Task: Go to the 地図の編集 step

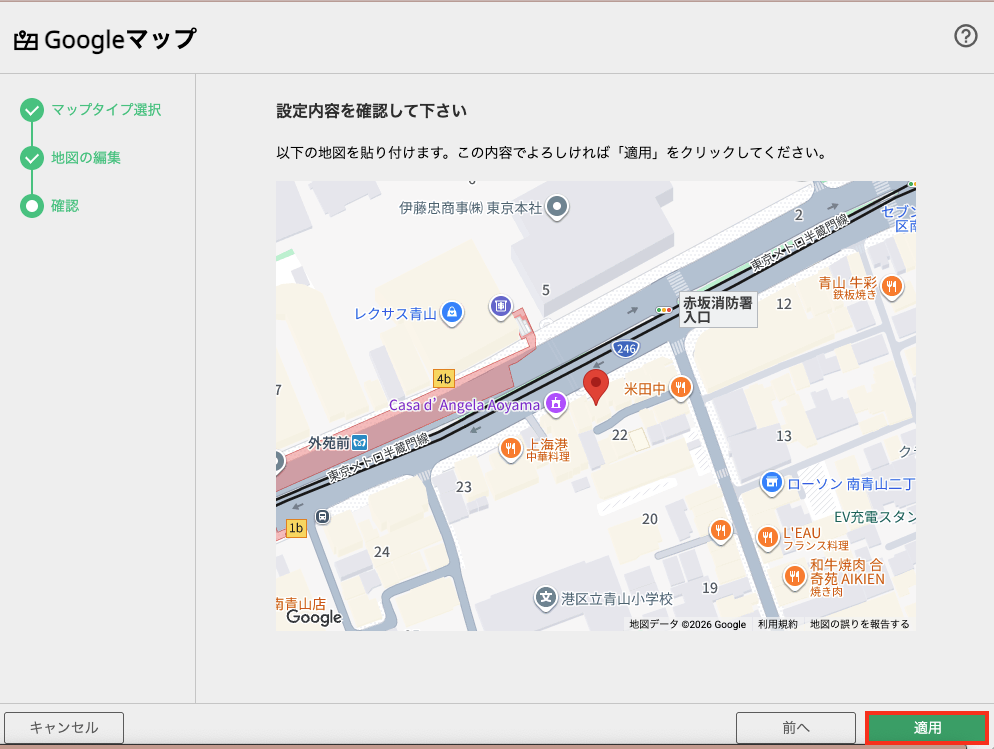Action: (86, 158)
